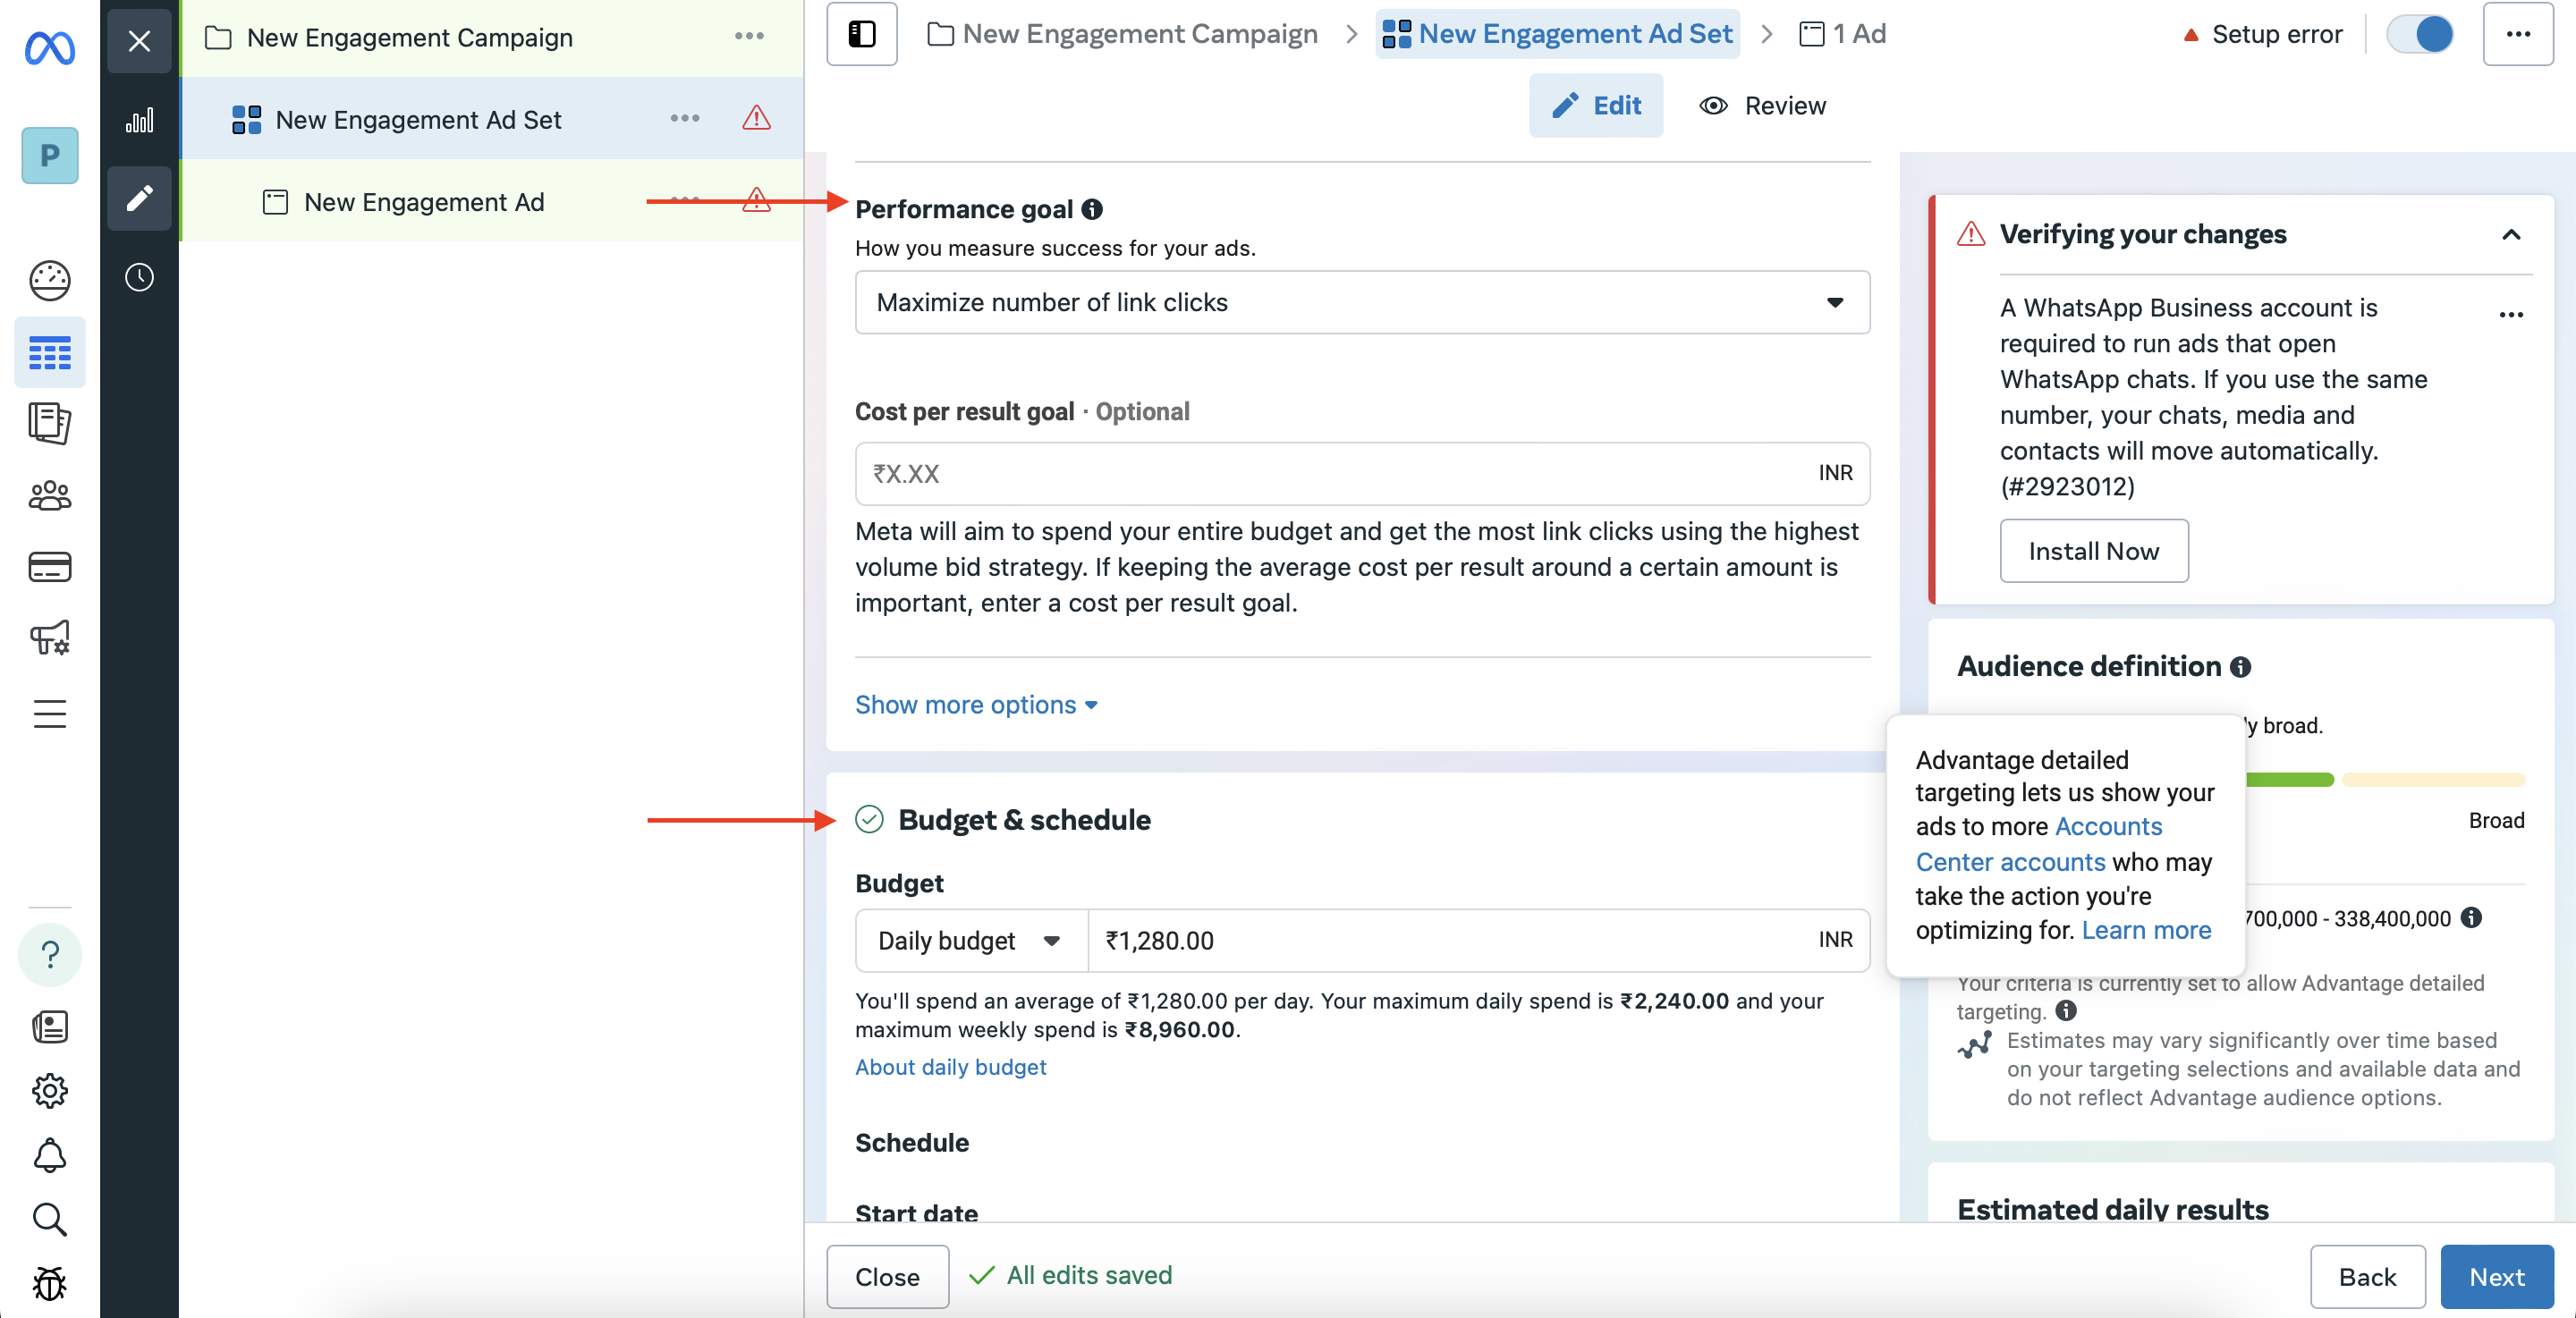Click the search magnifier icon in sidebar
This screenshot has width=2576, height=1318.
[49, 1219]
